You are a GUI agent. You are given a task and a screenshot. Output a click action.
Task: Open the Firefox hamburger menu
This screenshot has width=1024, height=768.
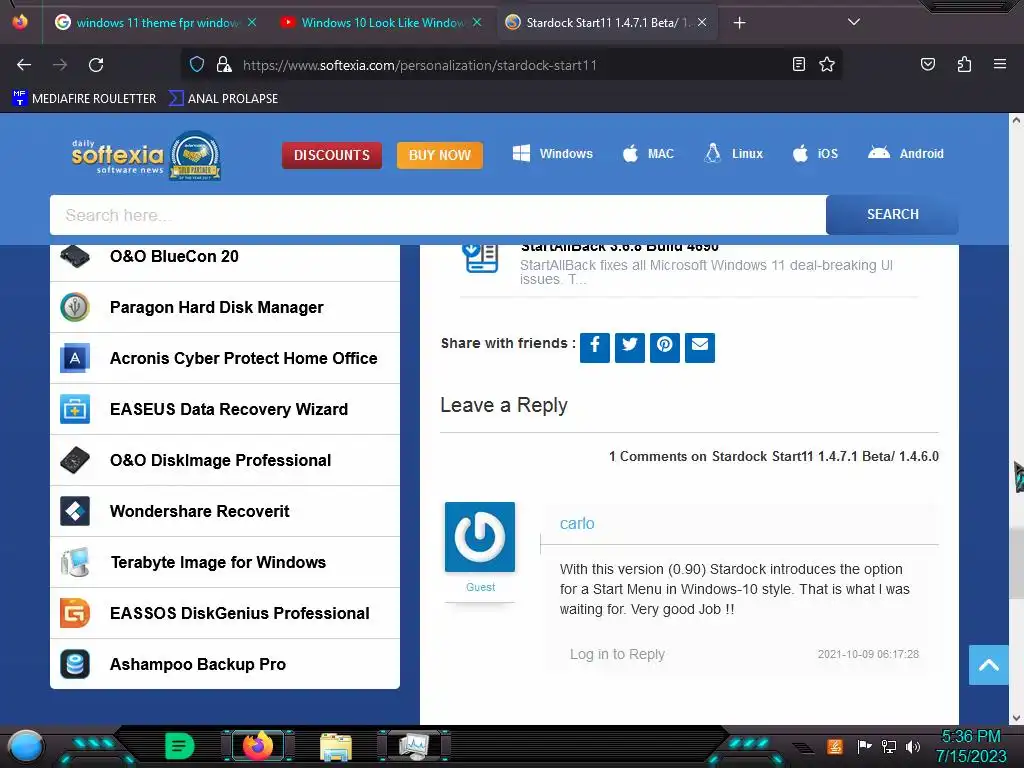(x=1000, y=64)
